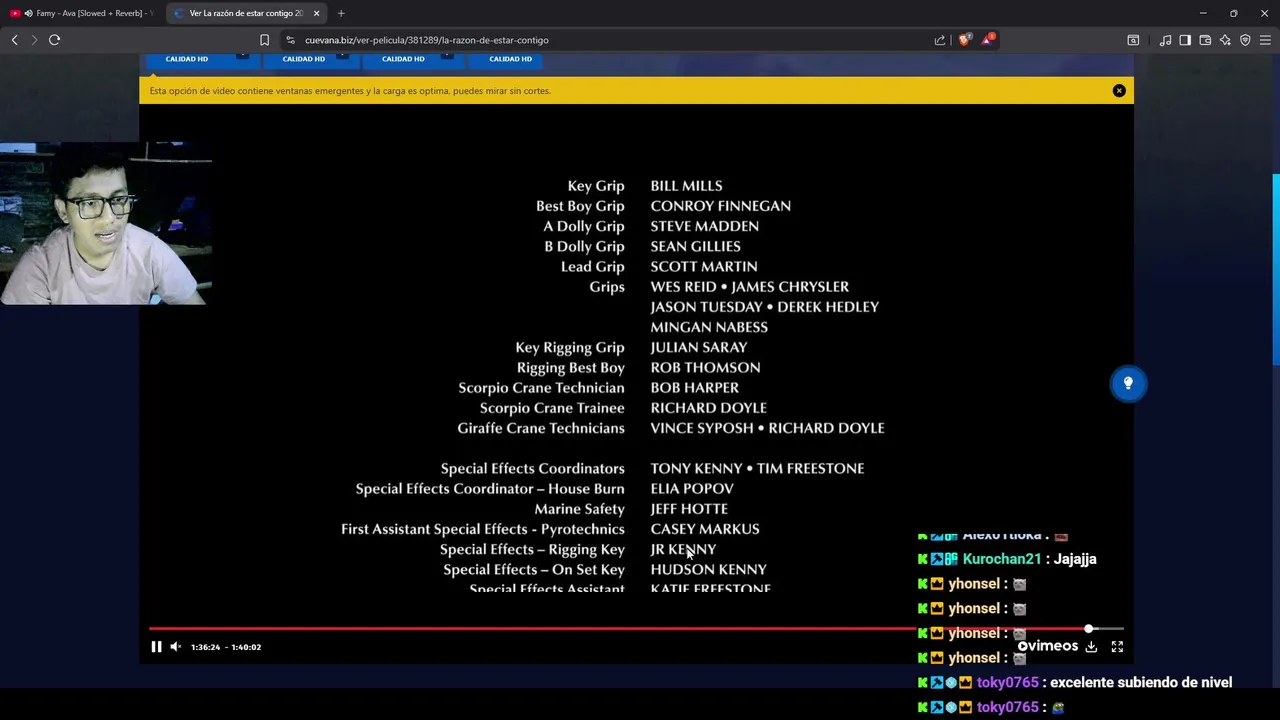This screenshot has width=1280, height=720.
Task: Click the 1:36:24 - 1:40:02 time display
Action: pos(226,647)
